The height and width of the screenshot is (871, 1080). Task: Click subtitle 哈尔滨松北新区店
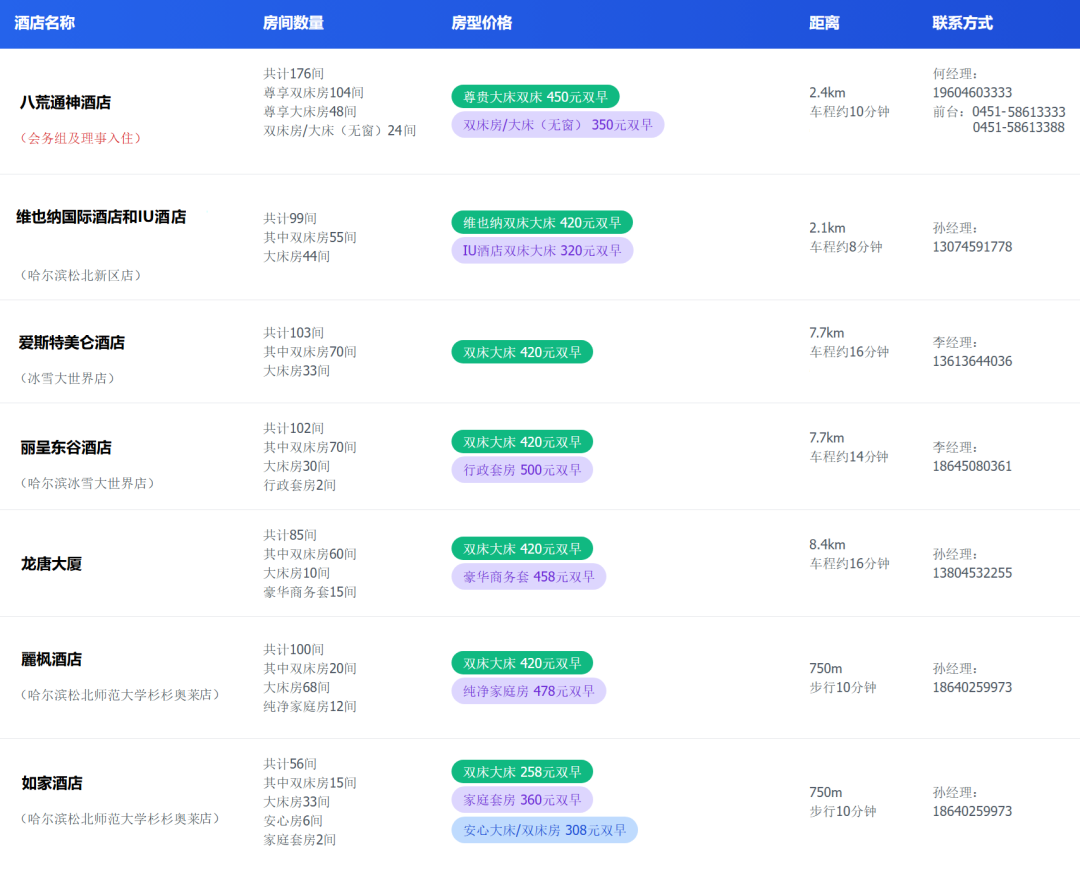coord(81,275)
